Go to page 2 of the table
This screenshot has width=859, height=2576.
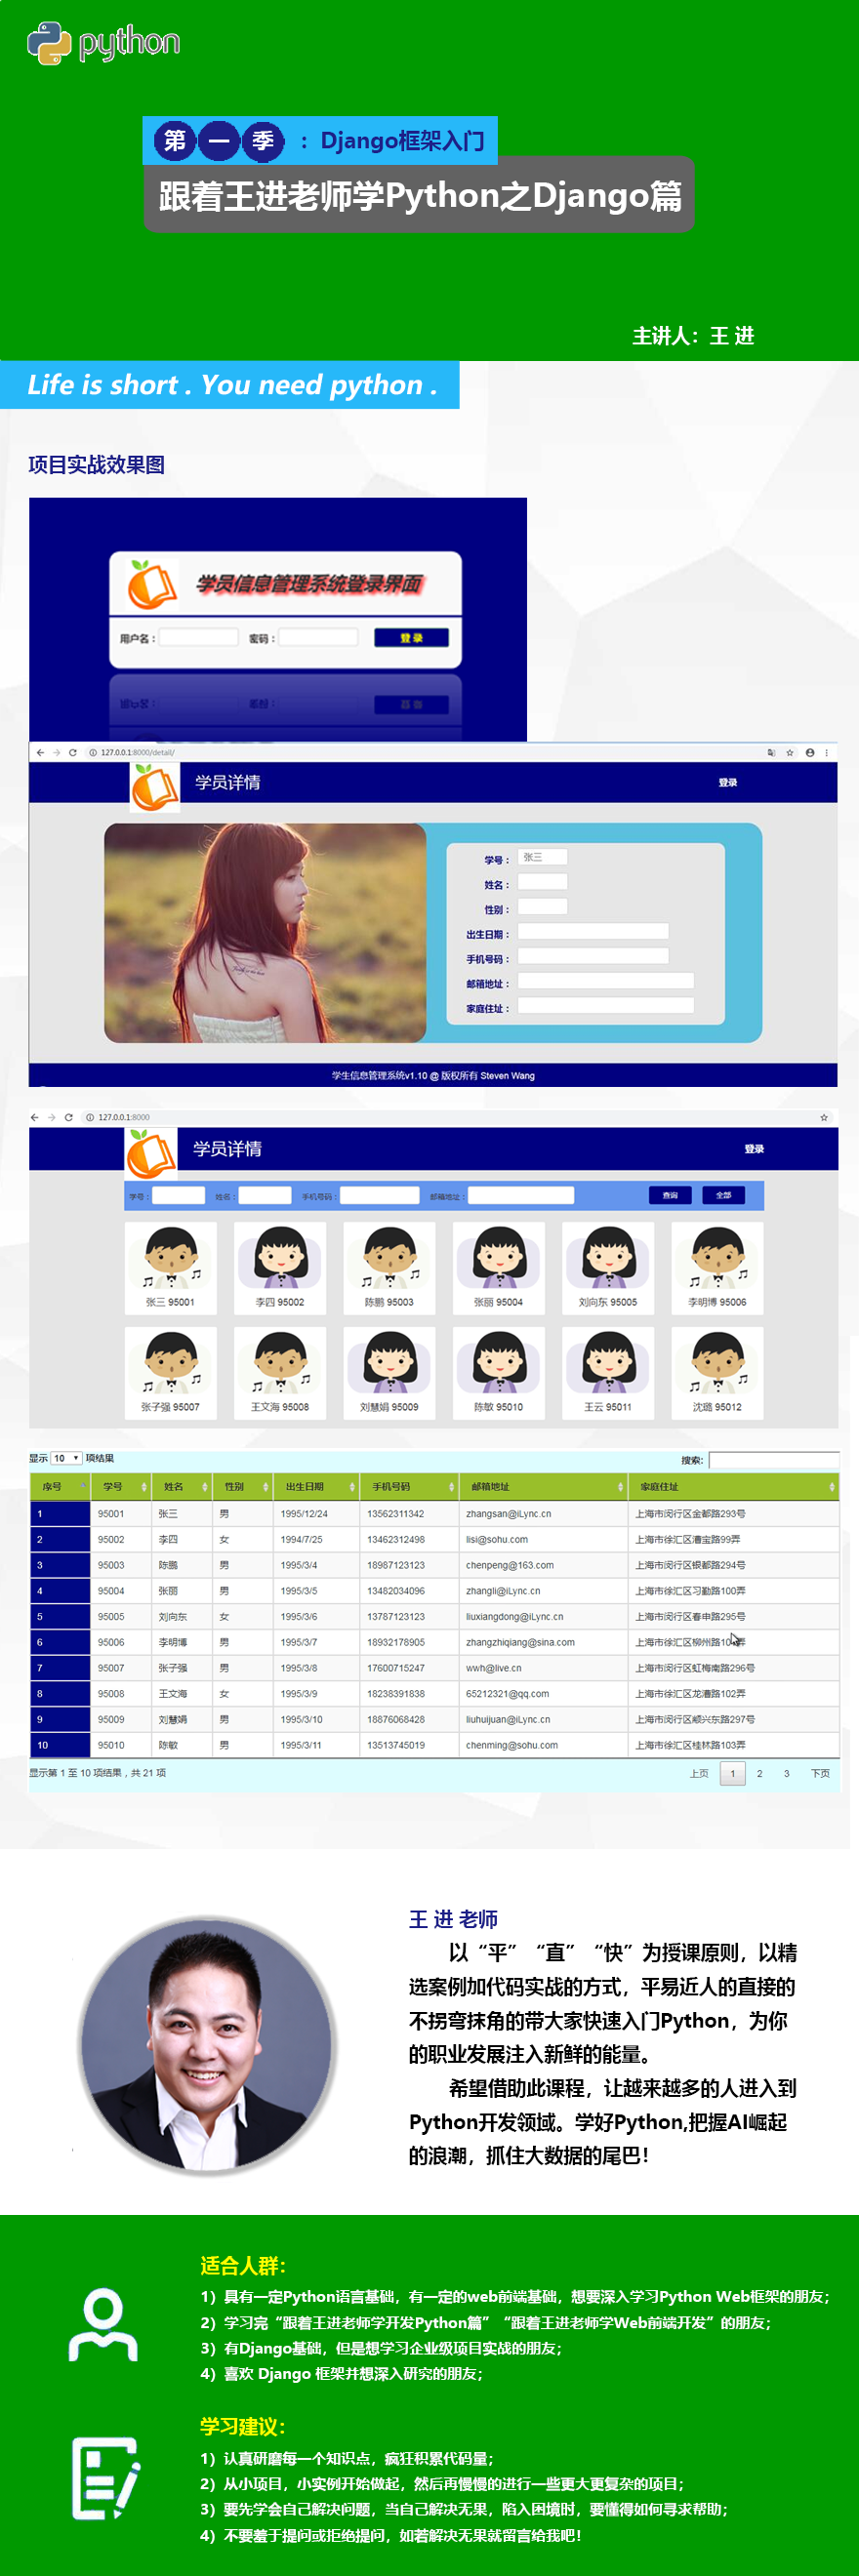point(759,1773)
